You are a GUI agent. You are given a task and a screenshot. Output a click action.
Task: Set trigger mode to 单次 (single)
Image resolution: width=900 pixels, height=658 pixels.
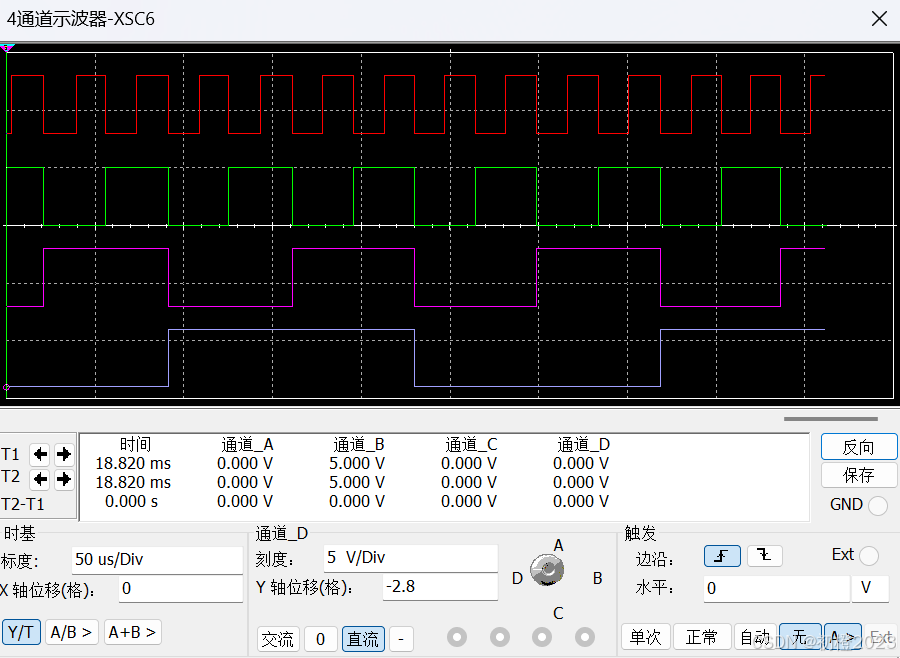[646, 637]
